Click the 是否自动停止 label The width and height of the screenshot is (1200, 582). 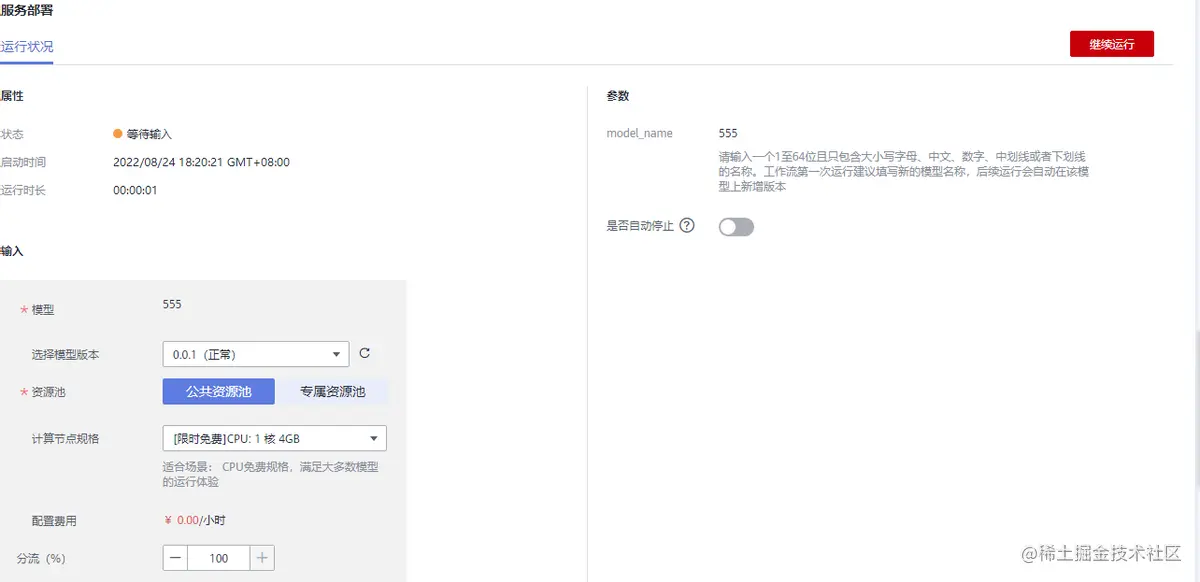click(640, 226)
